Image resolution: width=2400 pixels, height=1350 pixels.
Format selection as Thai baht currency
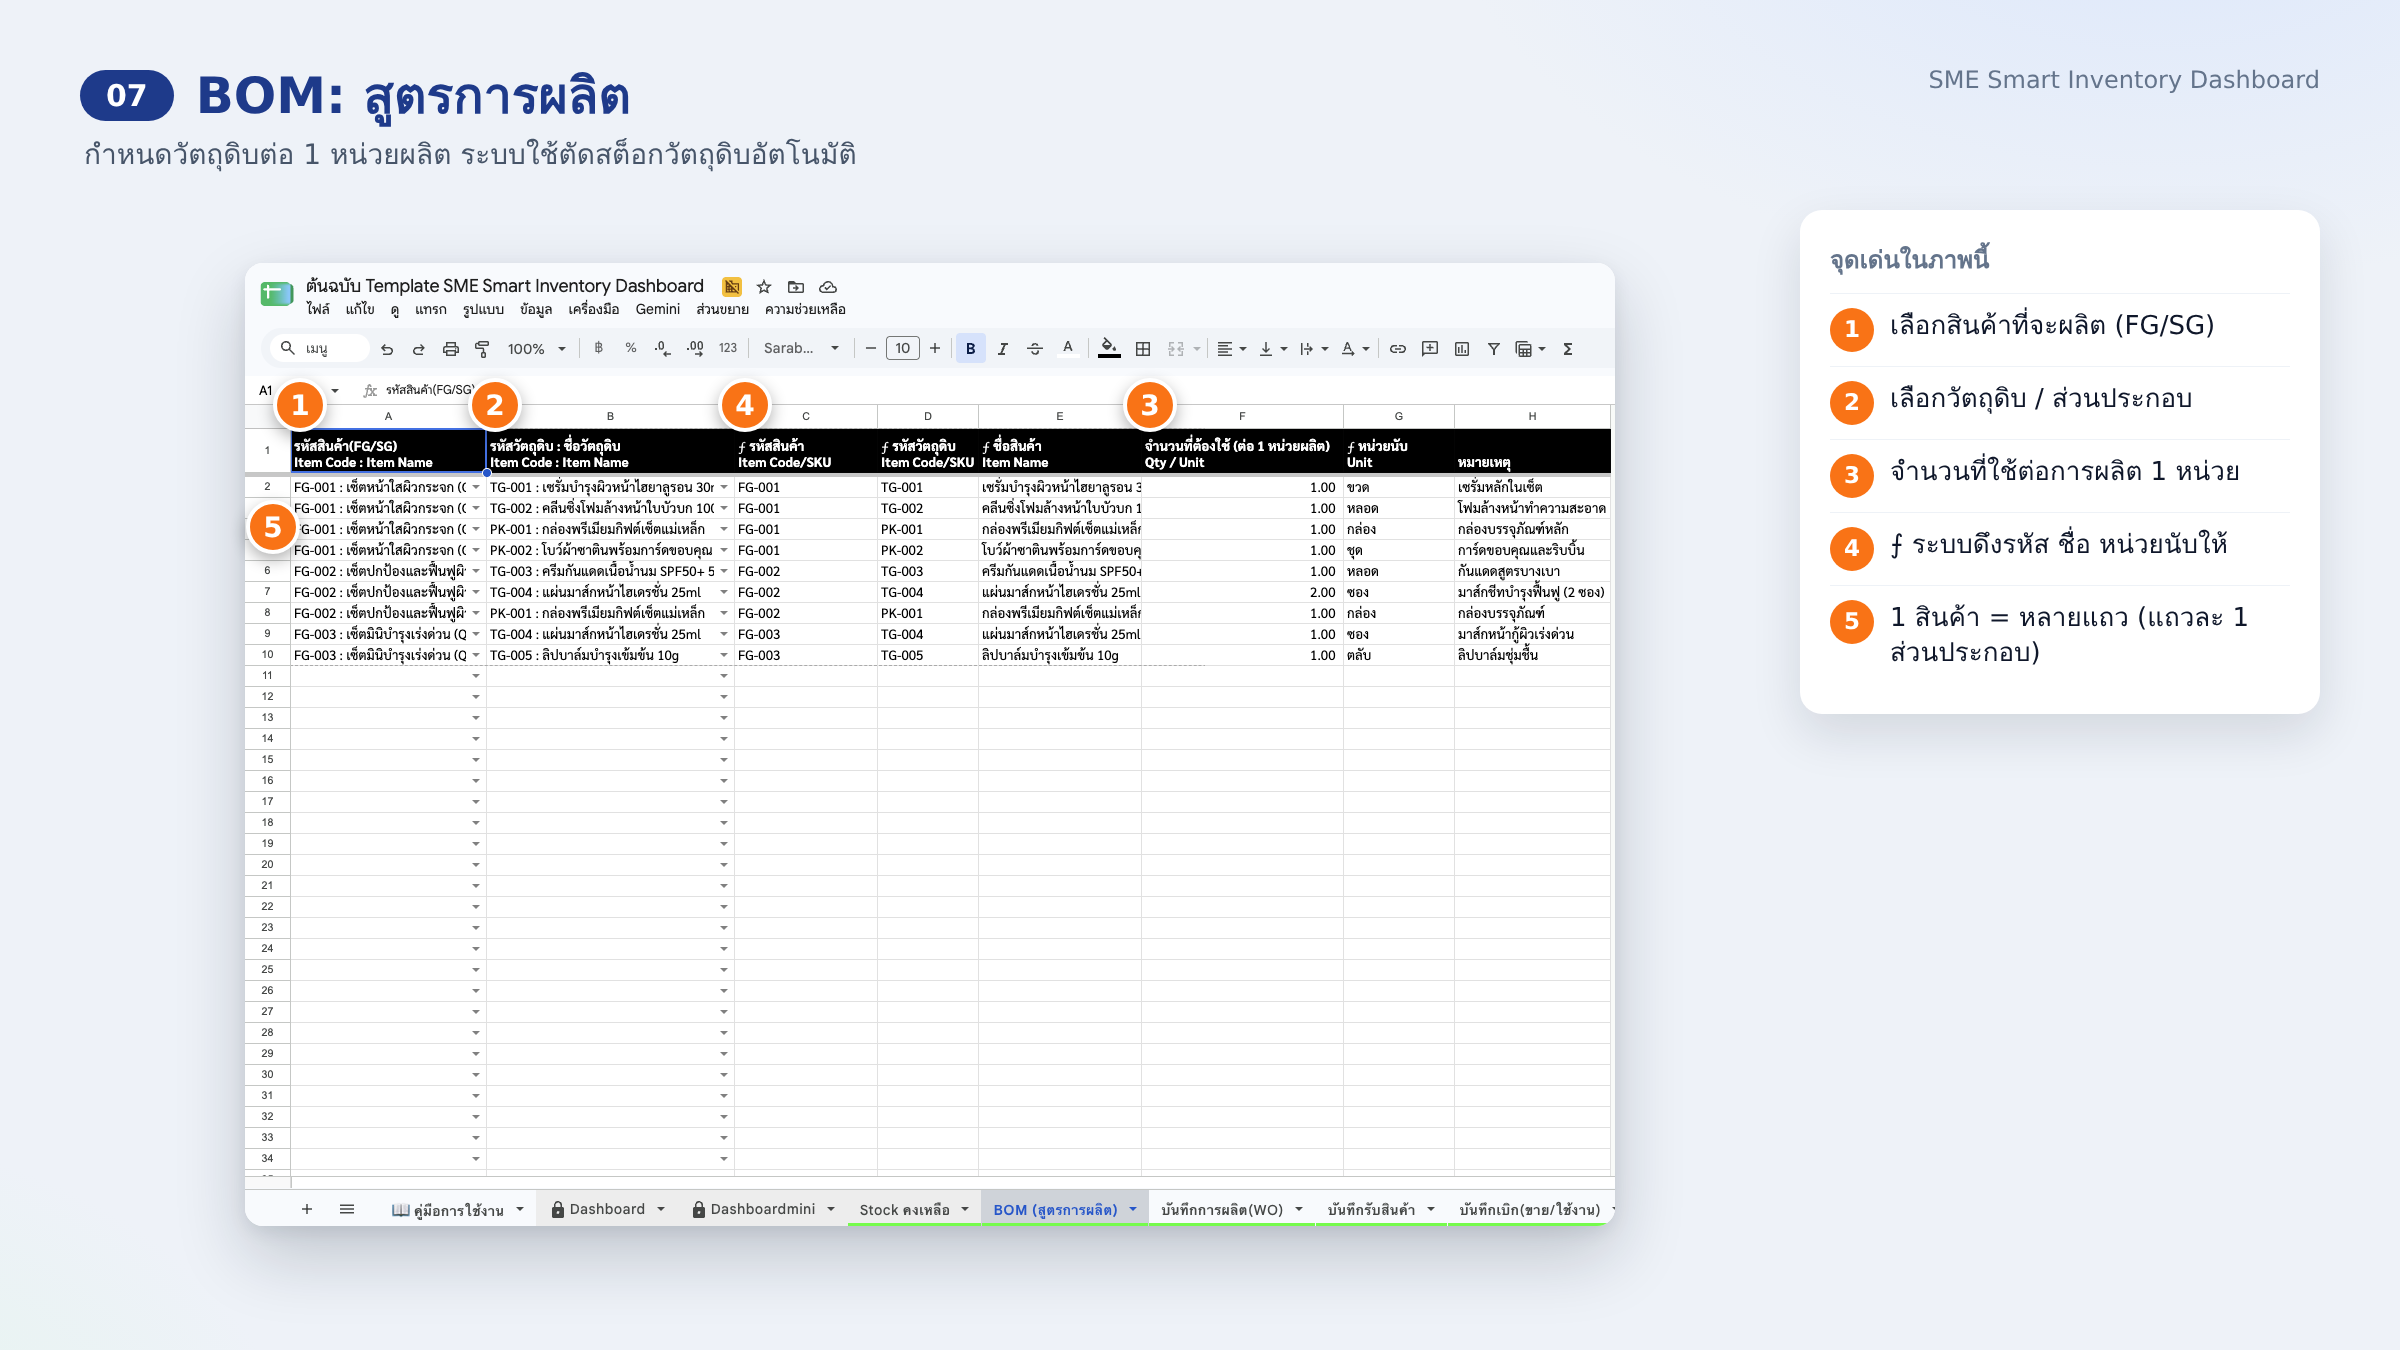(x=598, y=348)
